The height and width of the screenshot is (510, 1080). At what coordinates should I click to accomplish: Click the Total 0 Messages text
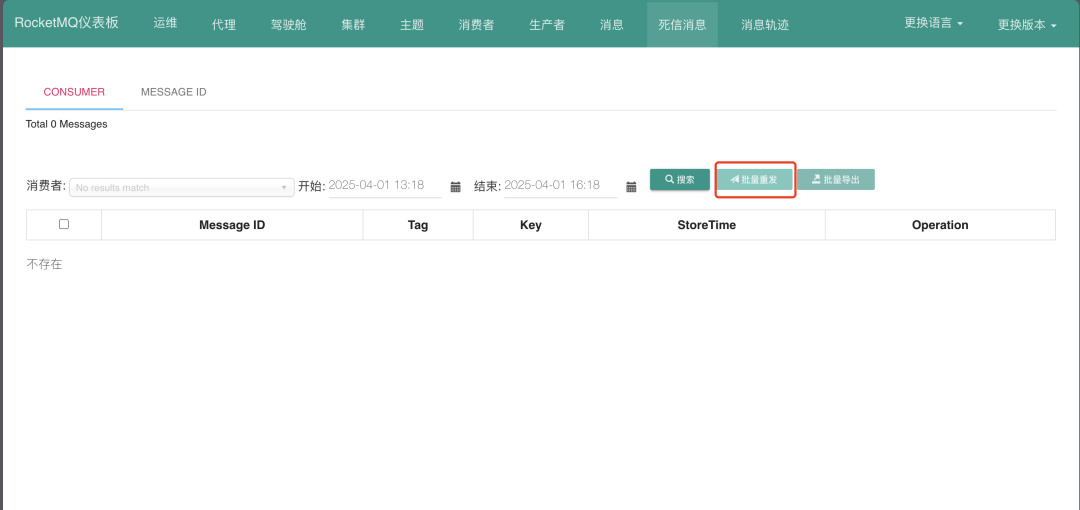[67, 125]
